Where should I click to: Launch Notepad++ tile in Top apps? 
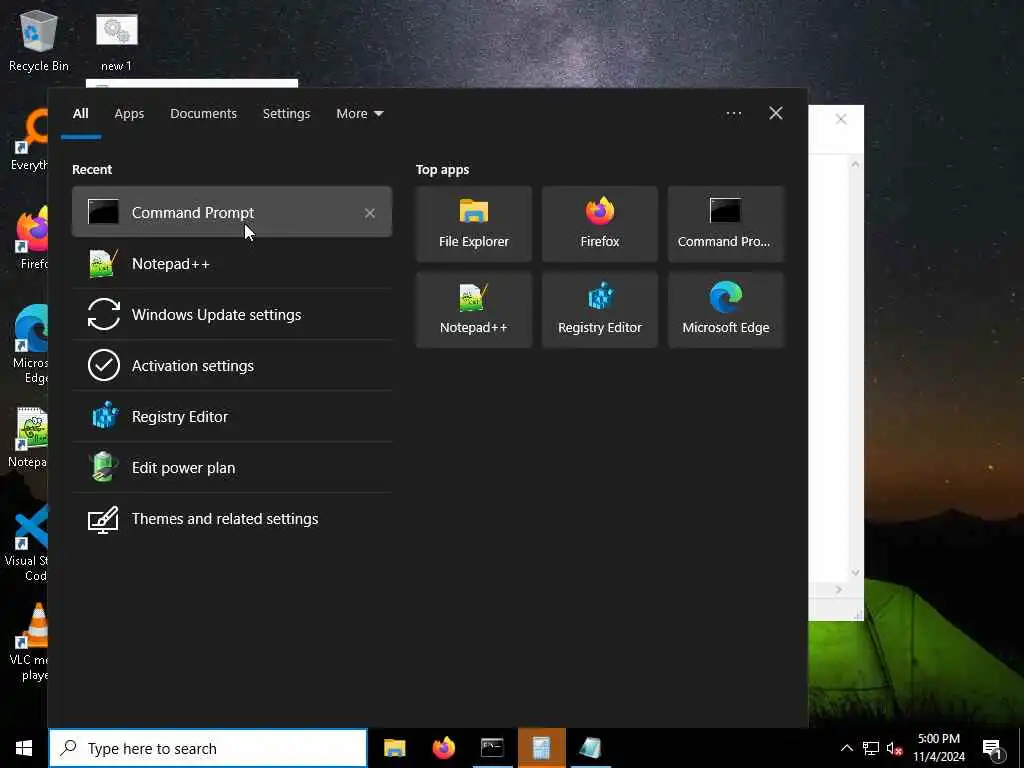coord(473,310)
